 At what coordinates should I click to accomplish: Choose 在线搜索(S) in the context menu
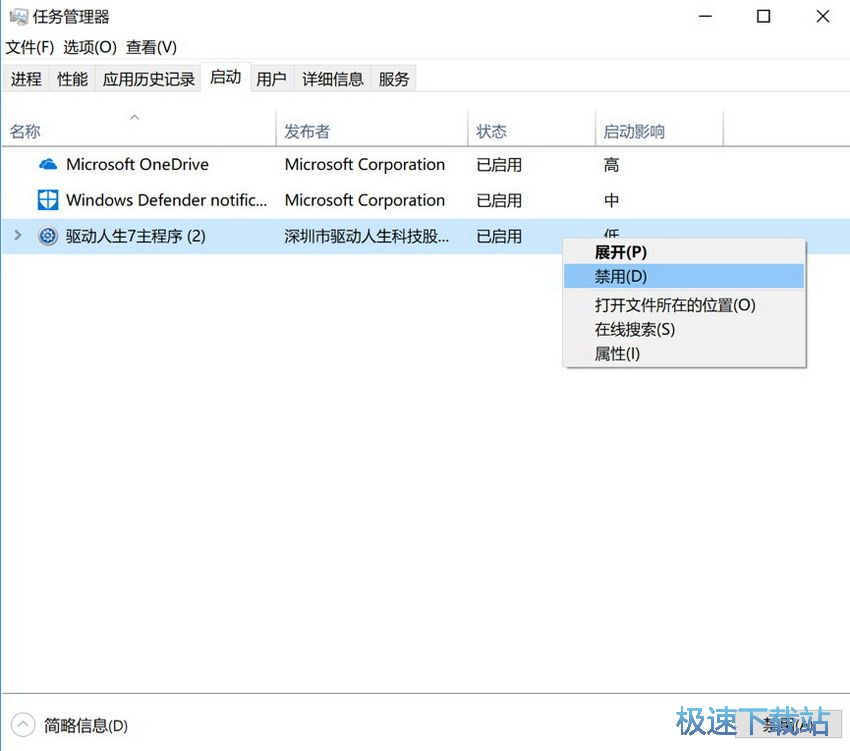(x=684, y=329)
